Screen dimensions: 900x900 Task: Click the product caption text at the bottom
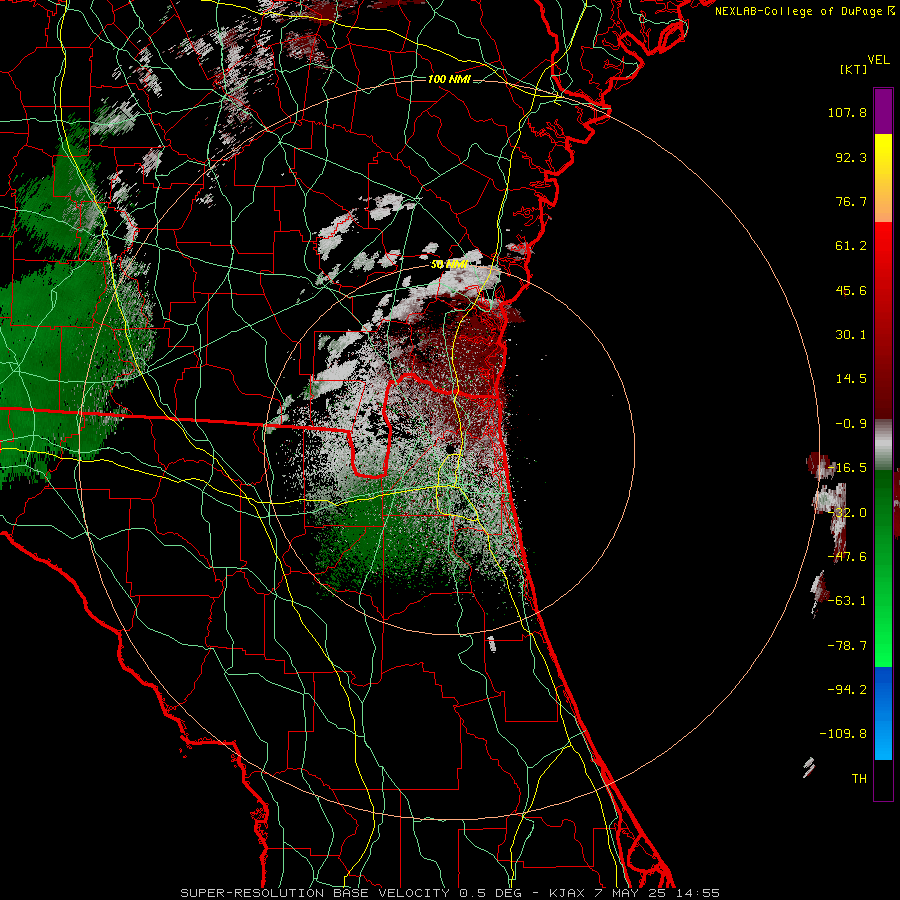450,893
